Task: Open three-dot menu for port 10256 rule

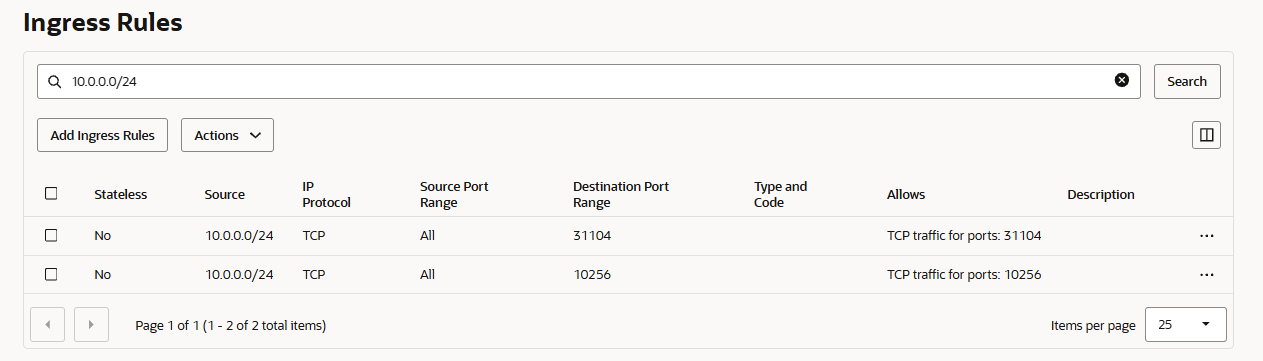Action: [1207, 274]
